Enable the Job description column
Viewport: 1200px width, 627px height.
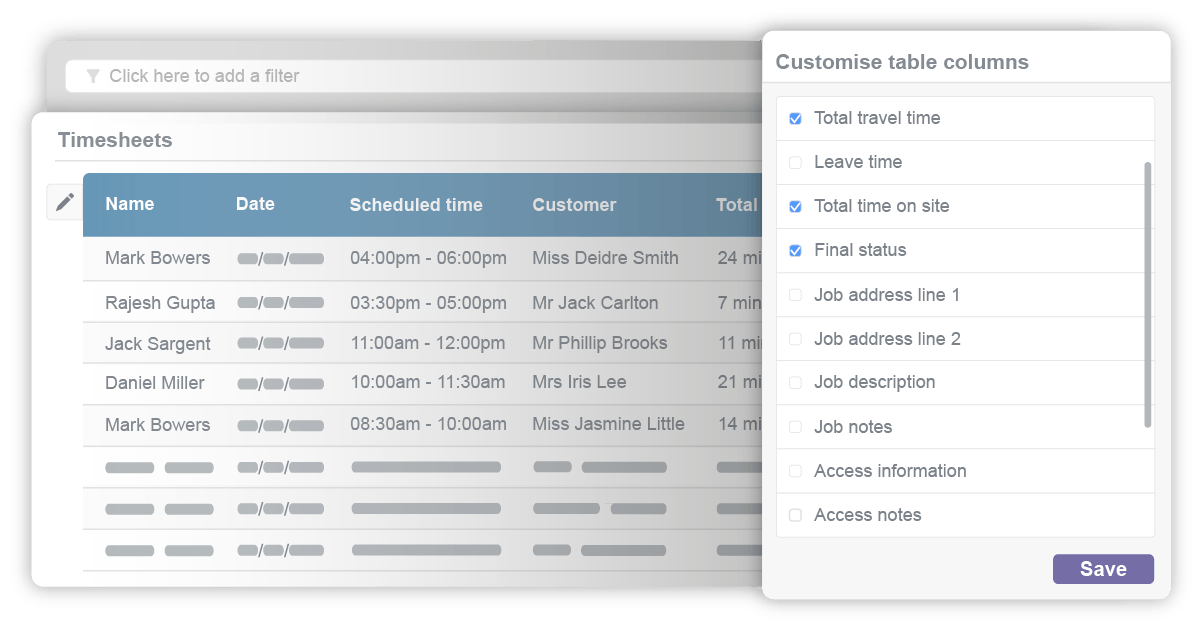point(795,382)
